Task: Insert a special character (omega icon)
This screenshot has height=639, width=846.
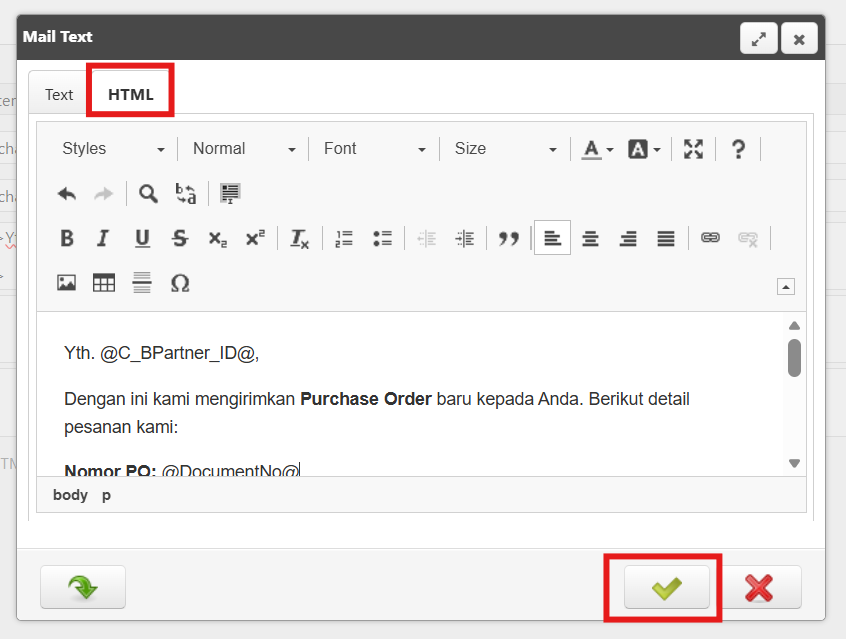Action: tap(180, 283)
